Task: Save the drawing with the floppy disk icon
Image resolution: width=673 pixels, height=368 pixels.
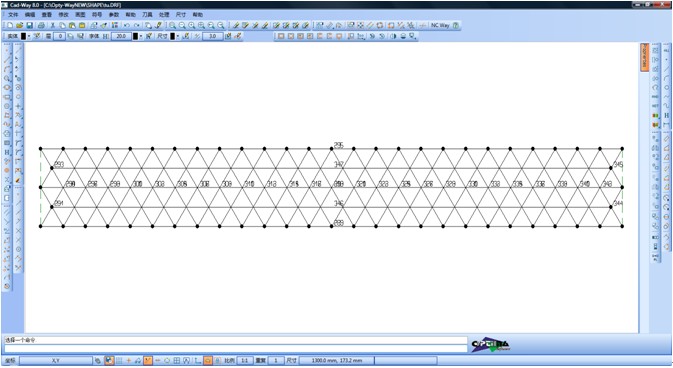Action: click(x=29, y=25)
